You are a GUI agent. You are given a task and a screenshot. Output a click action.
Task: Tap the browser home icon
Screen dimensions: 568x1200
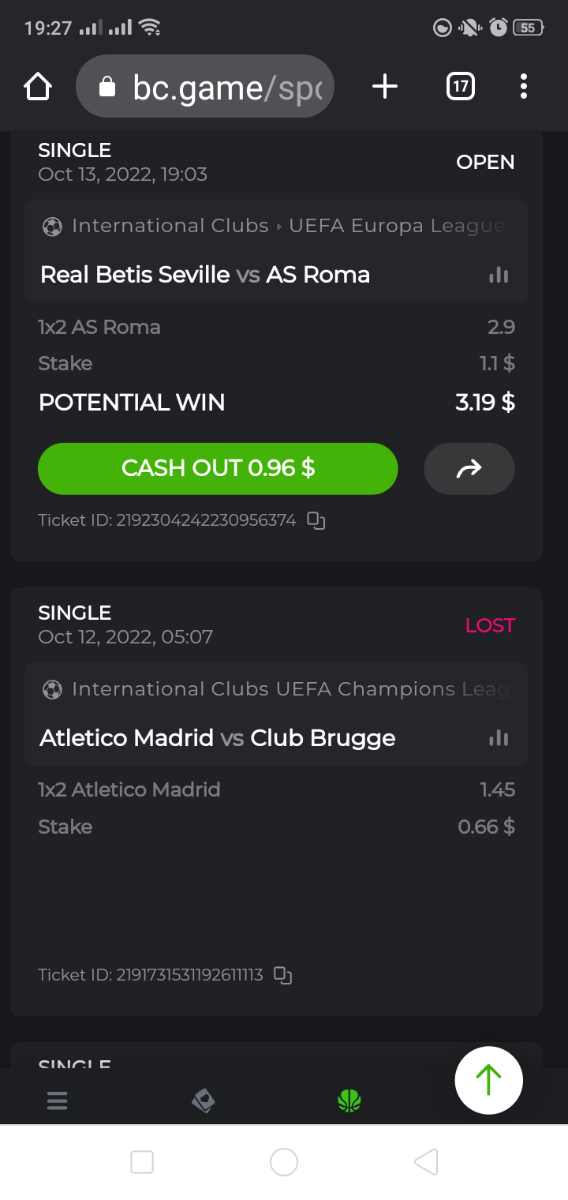(38, 87)
